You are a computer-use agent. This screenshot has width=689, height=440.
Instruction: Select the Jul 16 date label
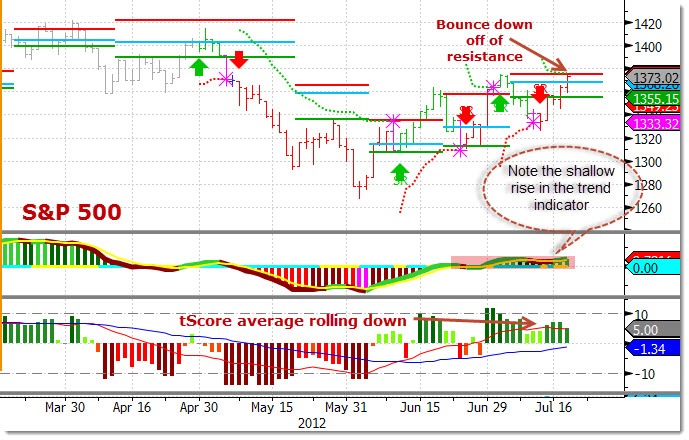pyautogui.click(x=553, y=407)
